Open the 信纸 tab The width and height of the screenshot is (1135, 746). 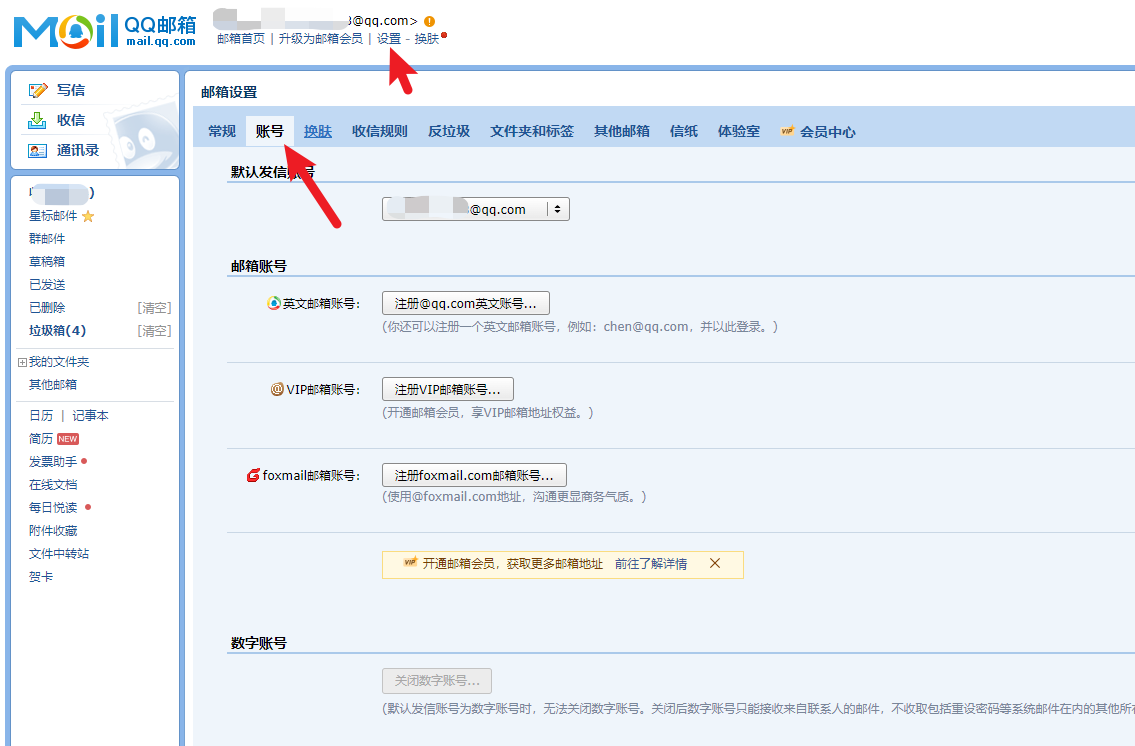click(x=684, y=131)
